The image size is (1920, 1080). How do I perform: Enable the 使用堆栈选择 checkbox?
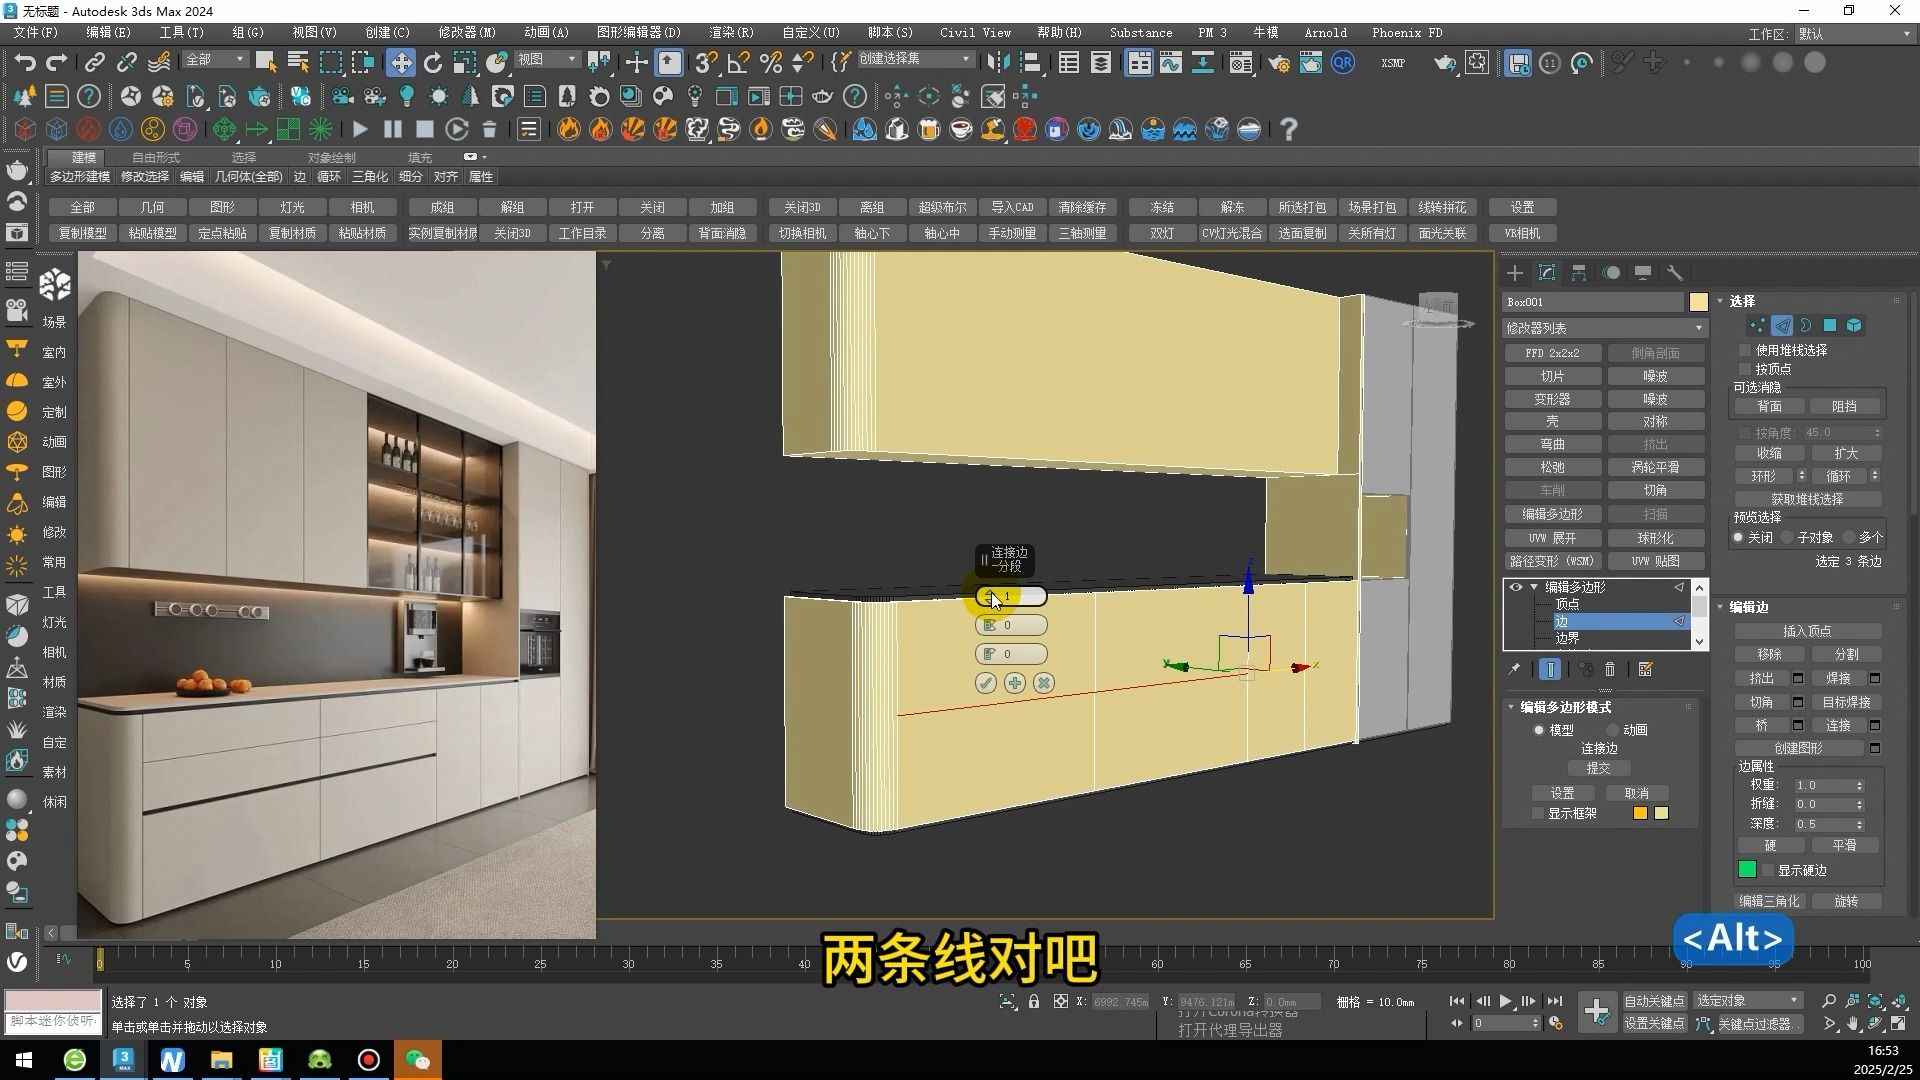point(1744,351)
